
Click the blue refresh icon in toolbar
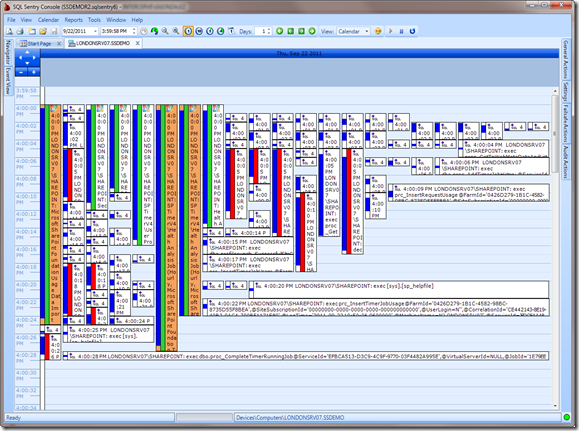click(412, 31)
